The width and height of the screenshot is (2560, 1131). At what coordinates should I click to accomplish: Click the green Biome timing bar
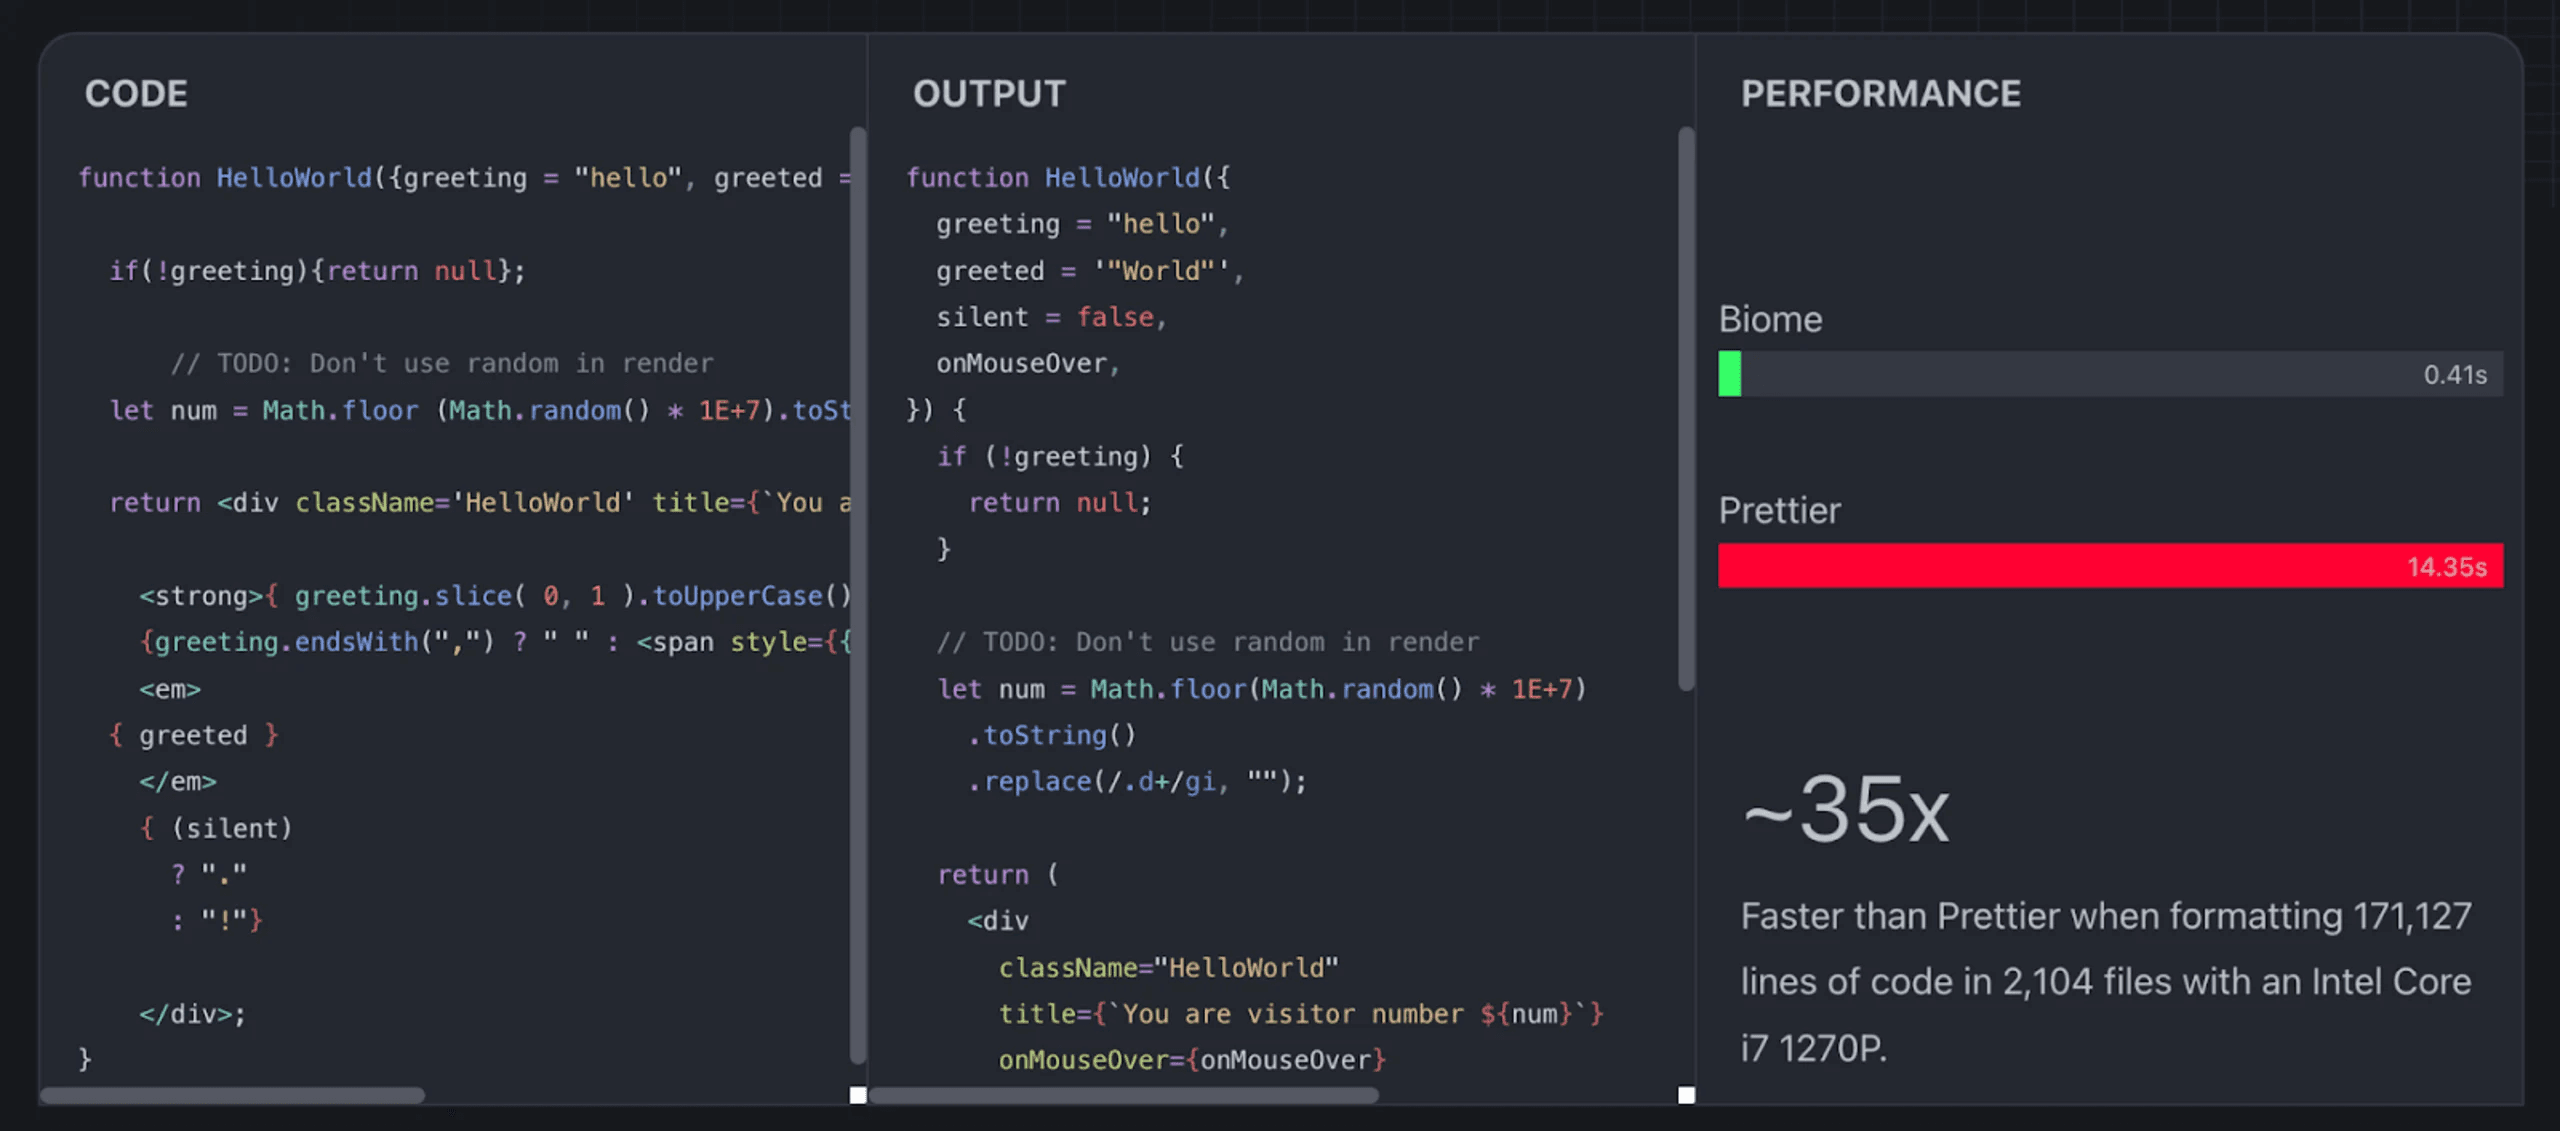coord(1729,374)
